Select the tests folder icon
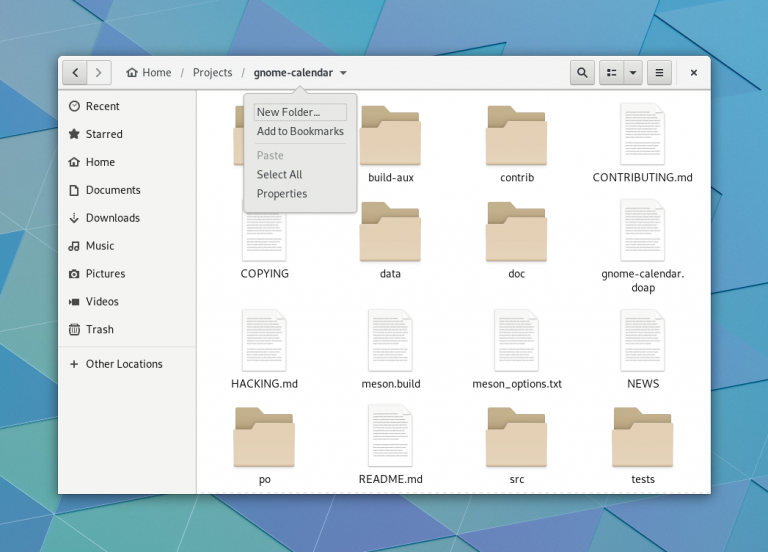 tap(643, 437)
